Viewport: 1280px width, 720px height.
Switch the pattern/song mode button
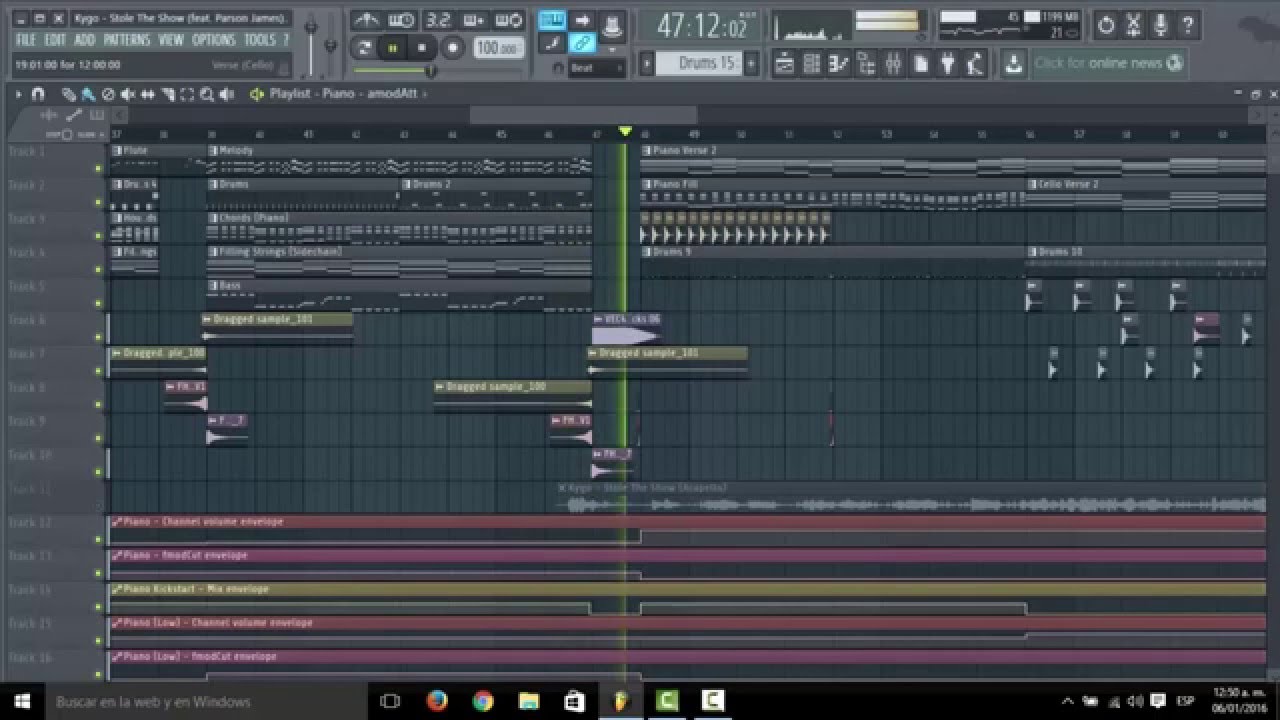(x=365, y=47)
